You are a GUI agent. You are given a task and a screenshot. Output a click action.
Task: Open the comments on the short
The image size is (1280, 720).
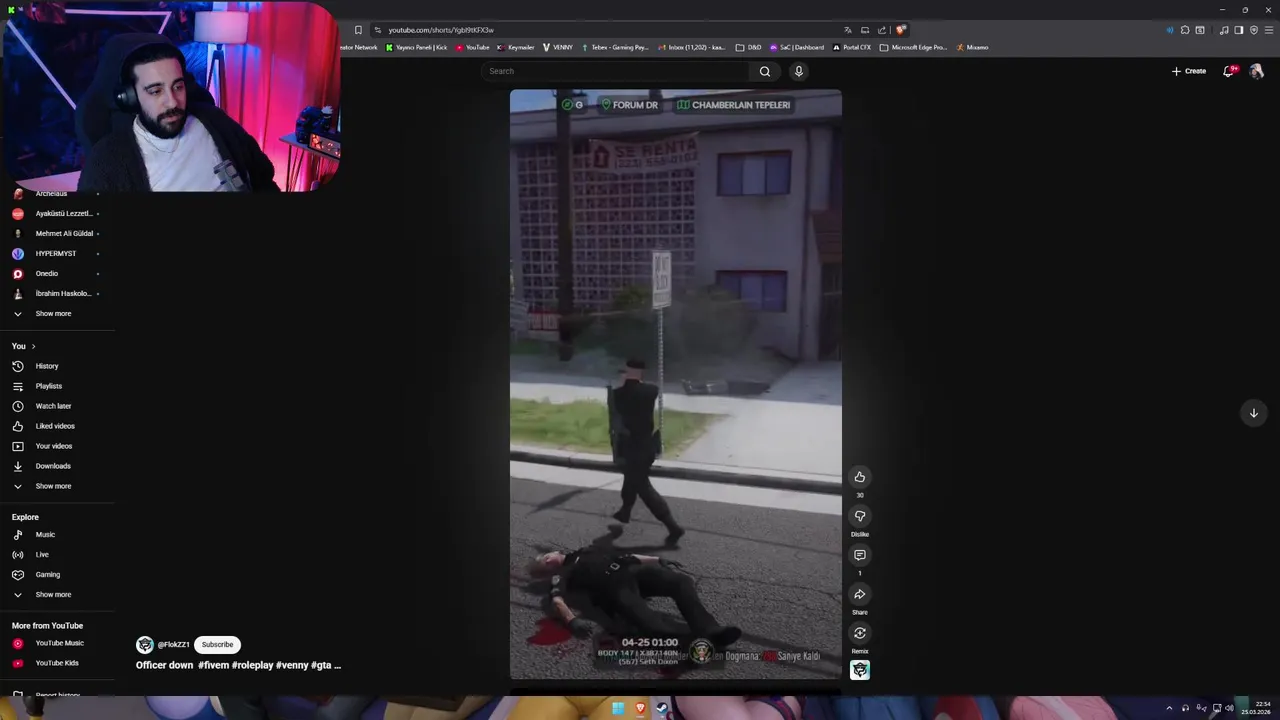coord(859,555)
